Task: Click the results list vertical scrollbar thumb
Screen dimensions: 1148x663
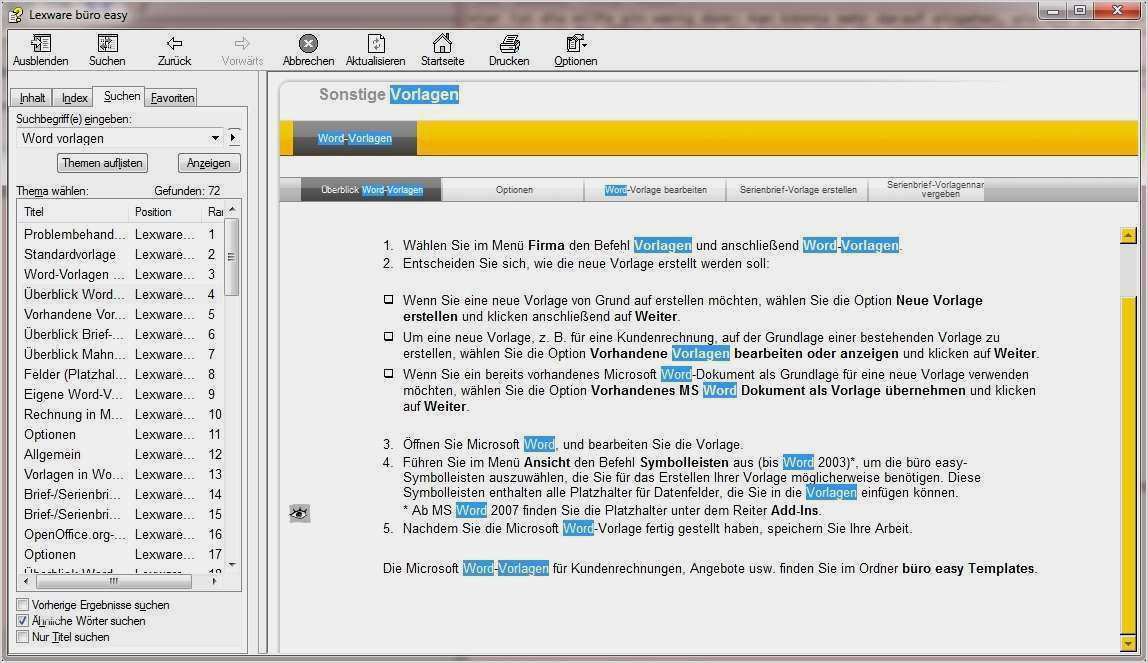Action: [232, 257]
